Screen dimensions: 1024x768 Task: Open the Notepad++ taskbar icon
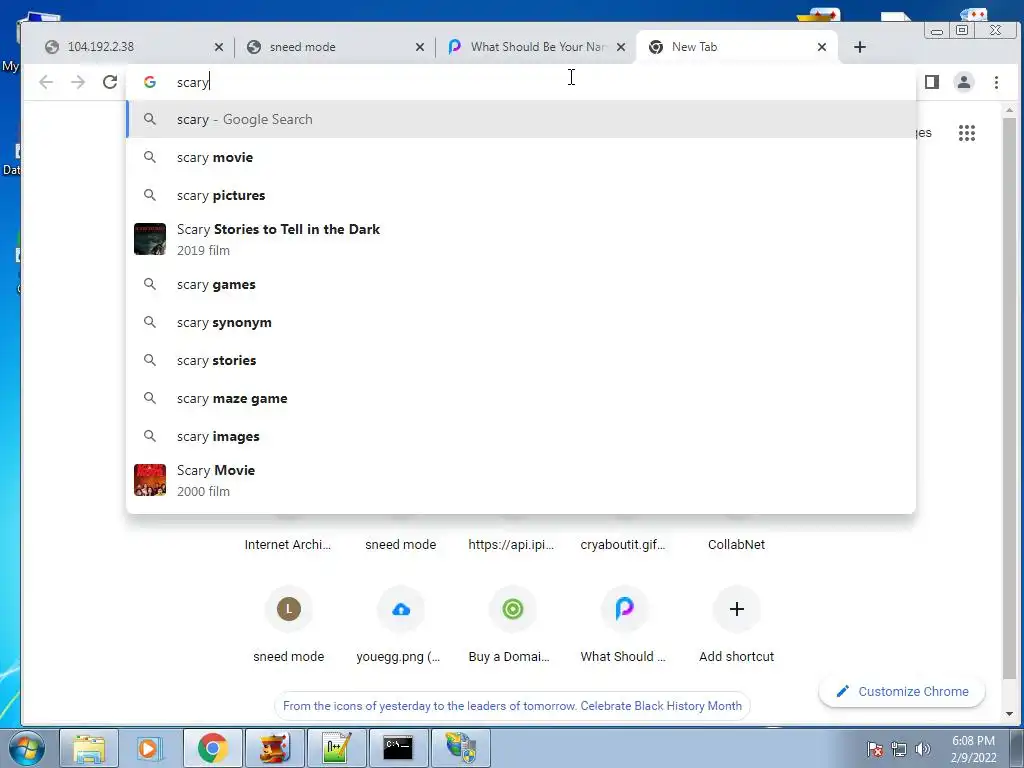coord(337,748)
